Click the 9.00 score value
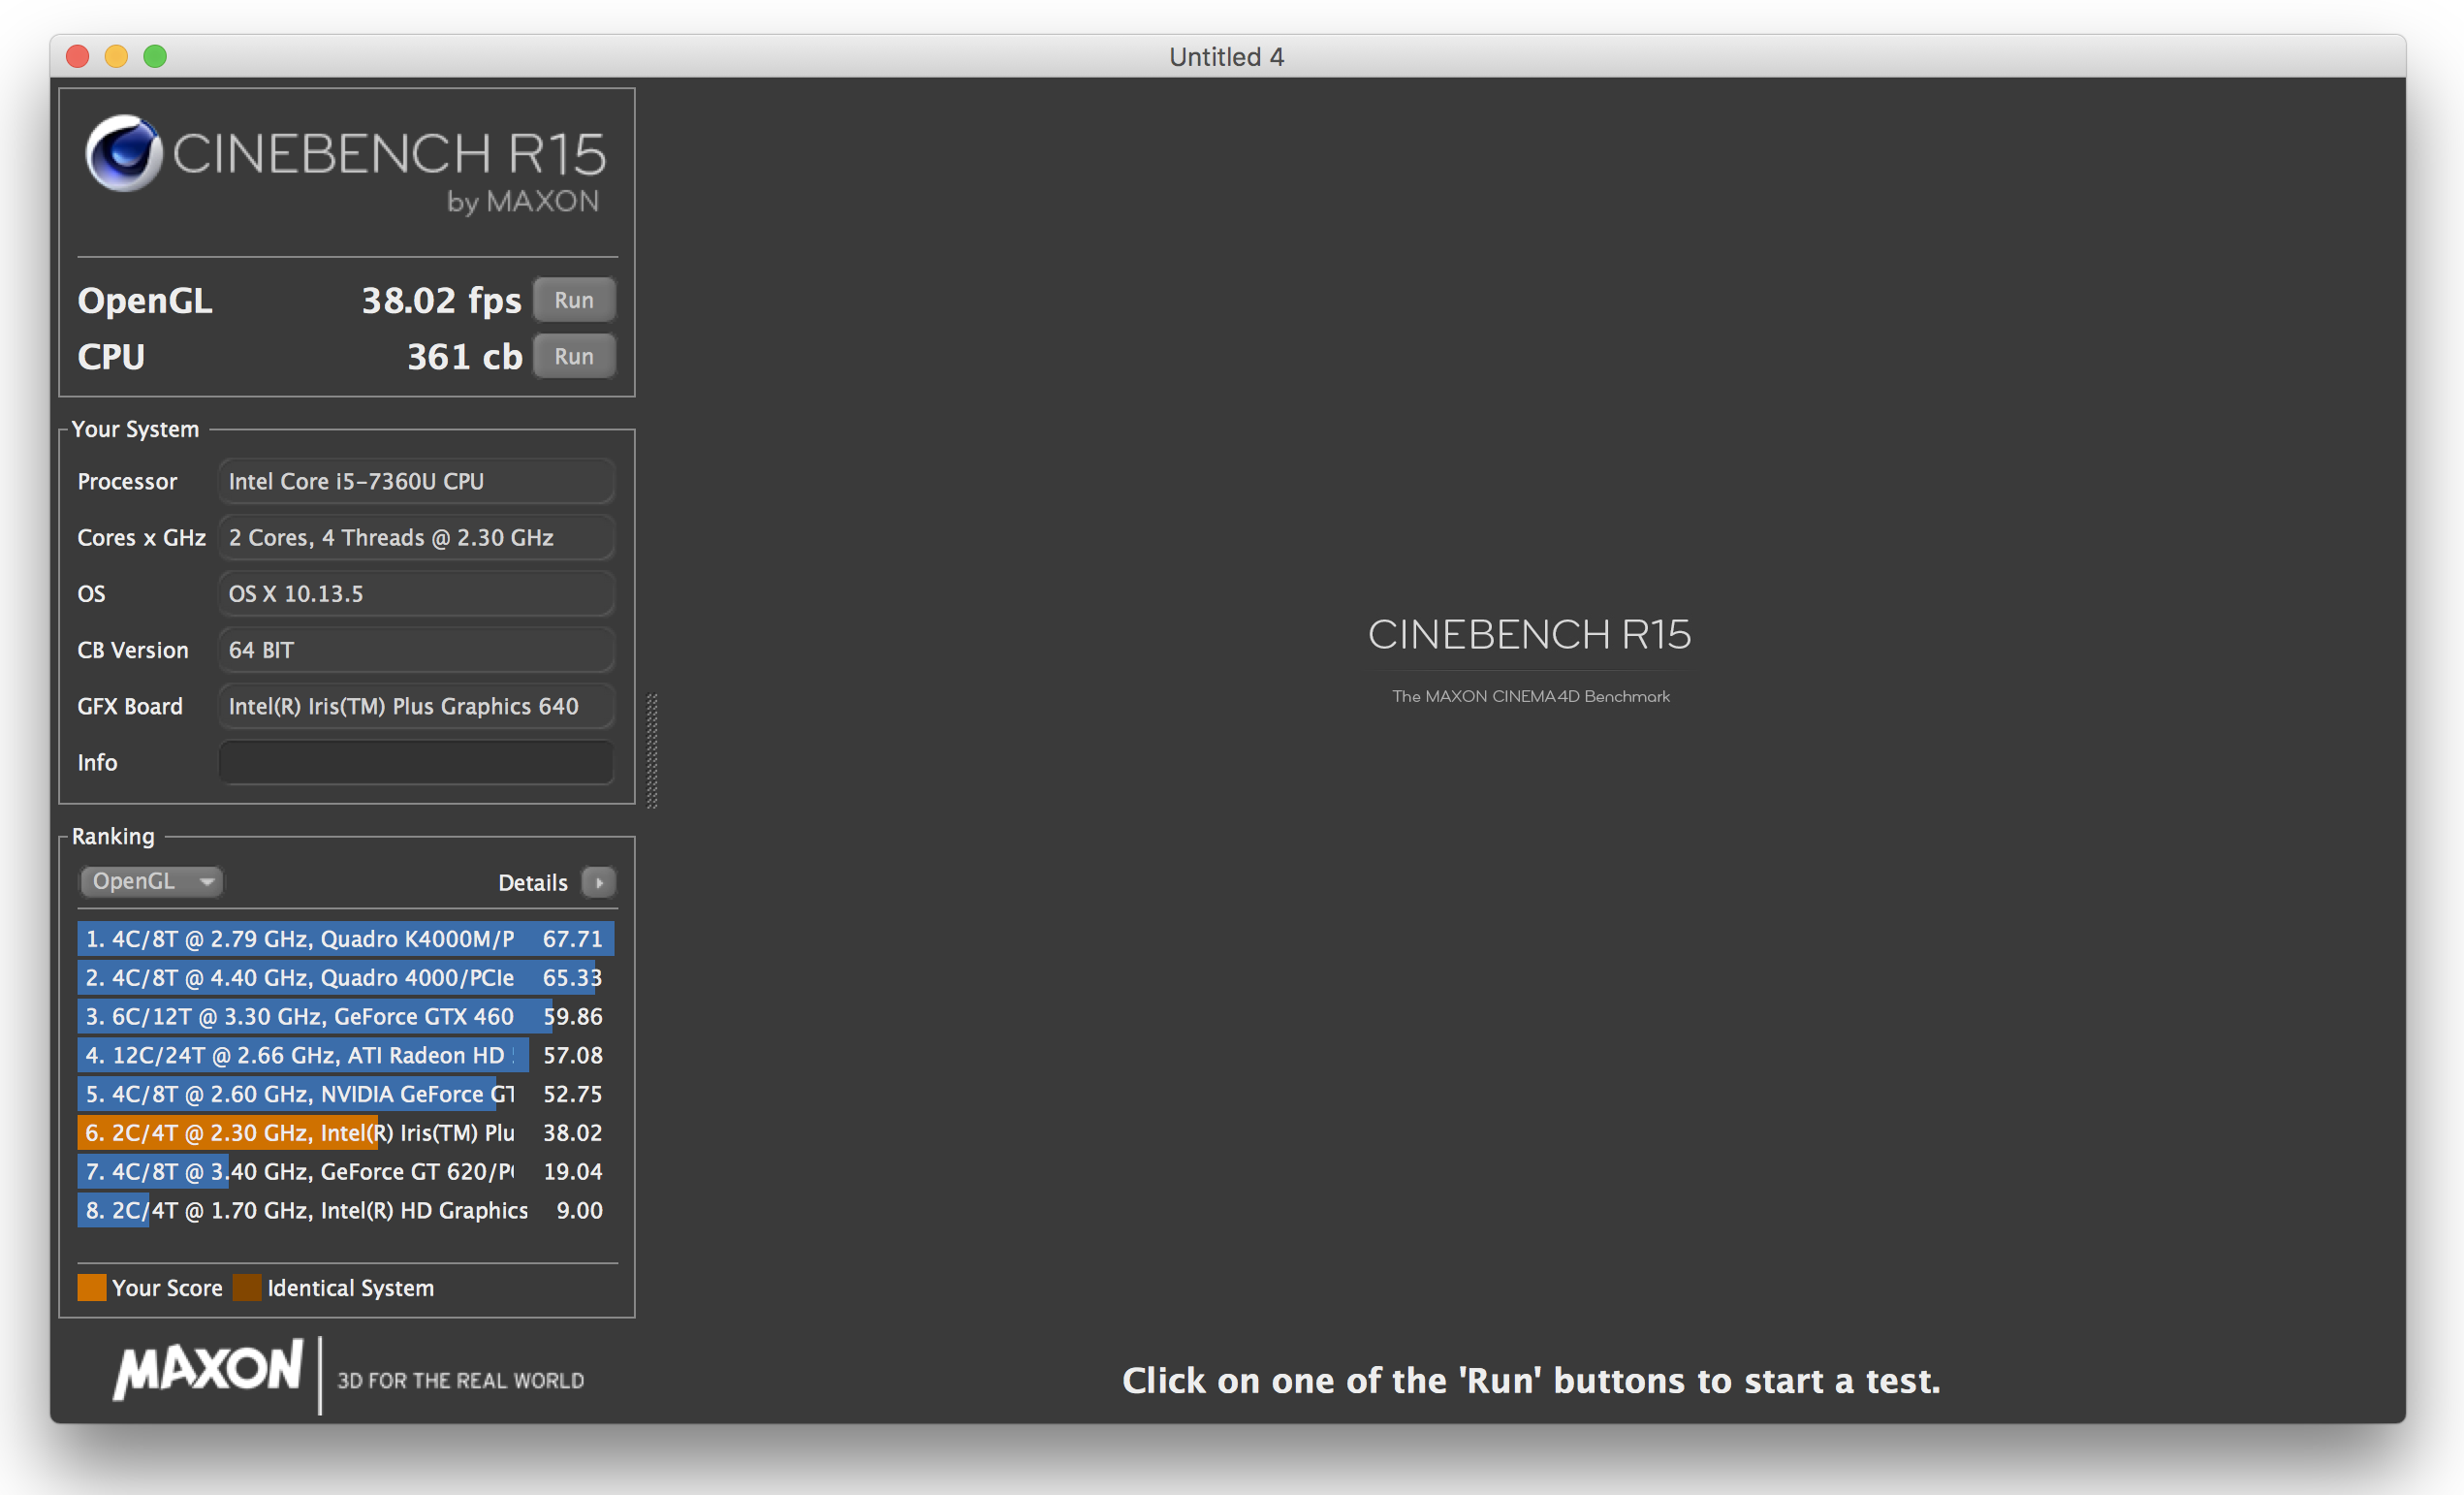The width and height of the screenshot is (2464, 1495). [x=579, y=1210]
